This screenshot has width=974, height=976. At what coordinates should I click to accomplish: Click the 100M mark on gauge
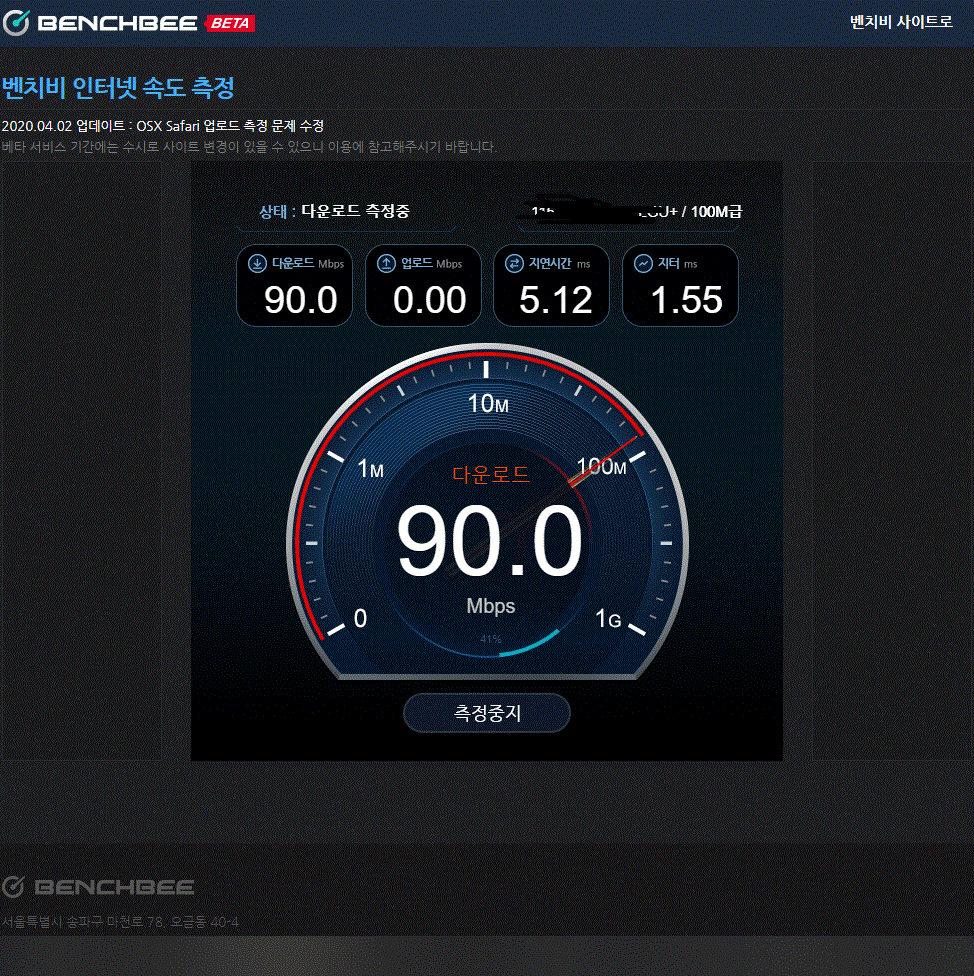pyautogui.click(x=601, y=468)
